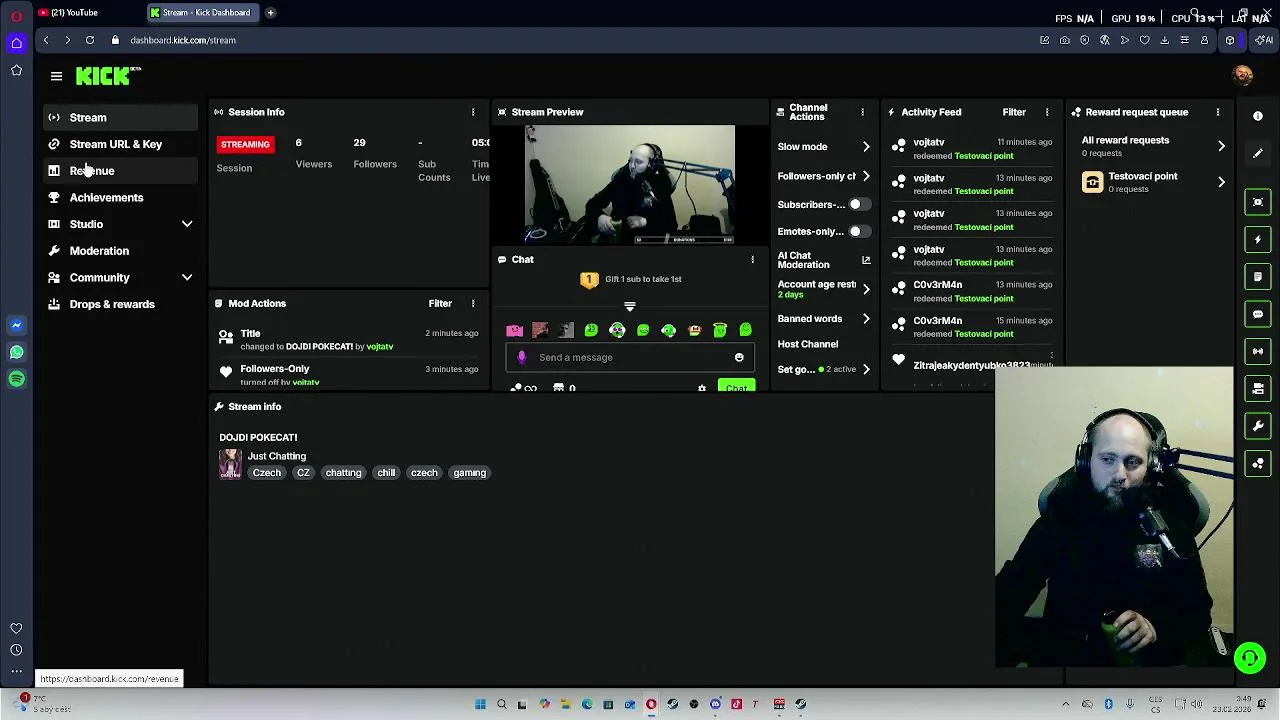Filter the Mod Actions list

pyautogui.click(x=440, y=303)
